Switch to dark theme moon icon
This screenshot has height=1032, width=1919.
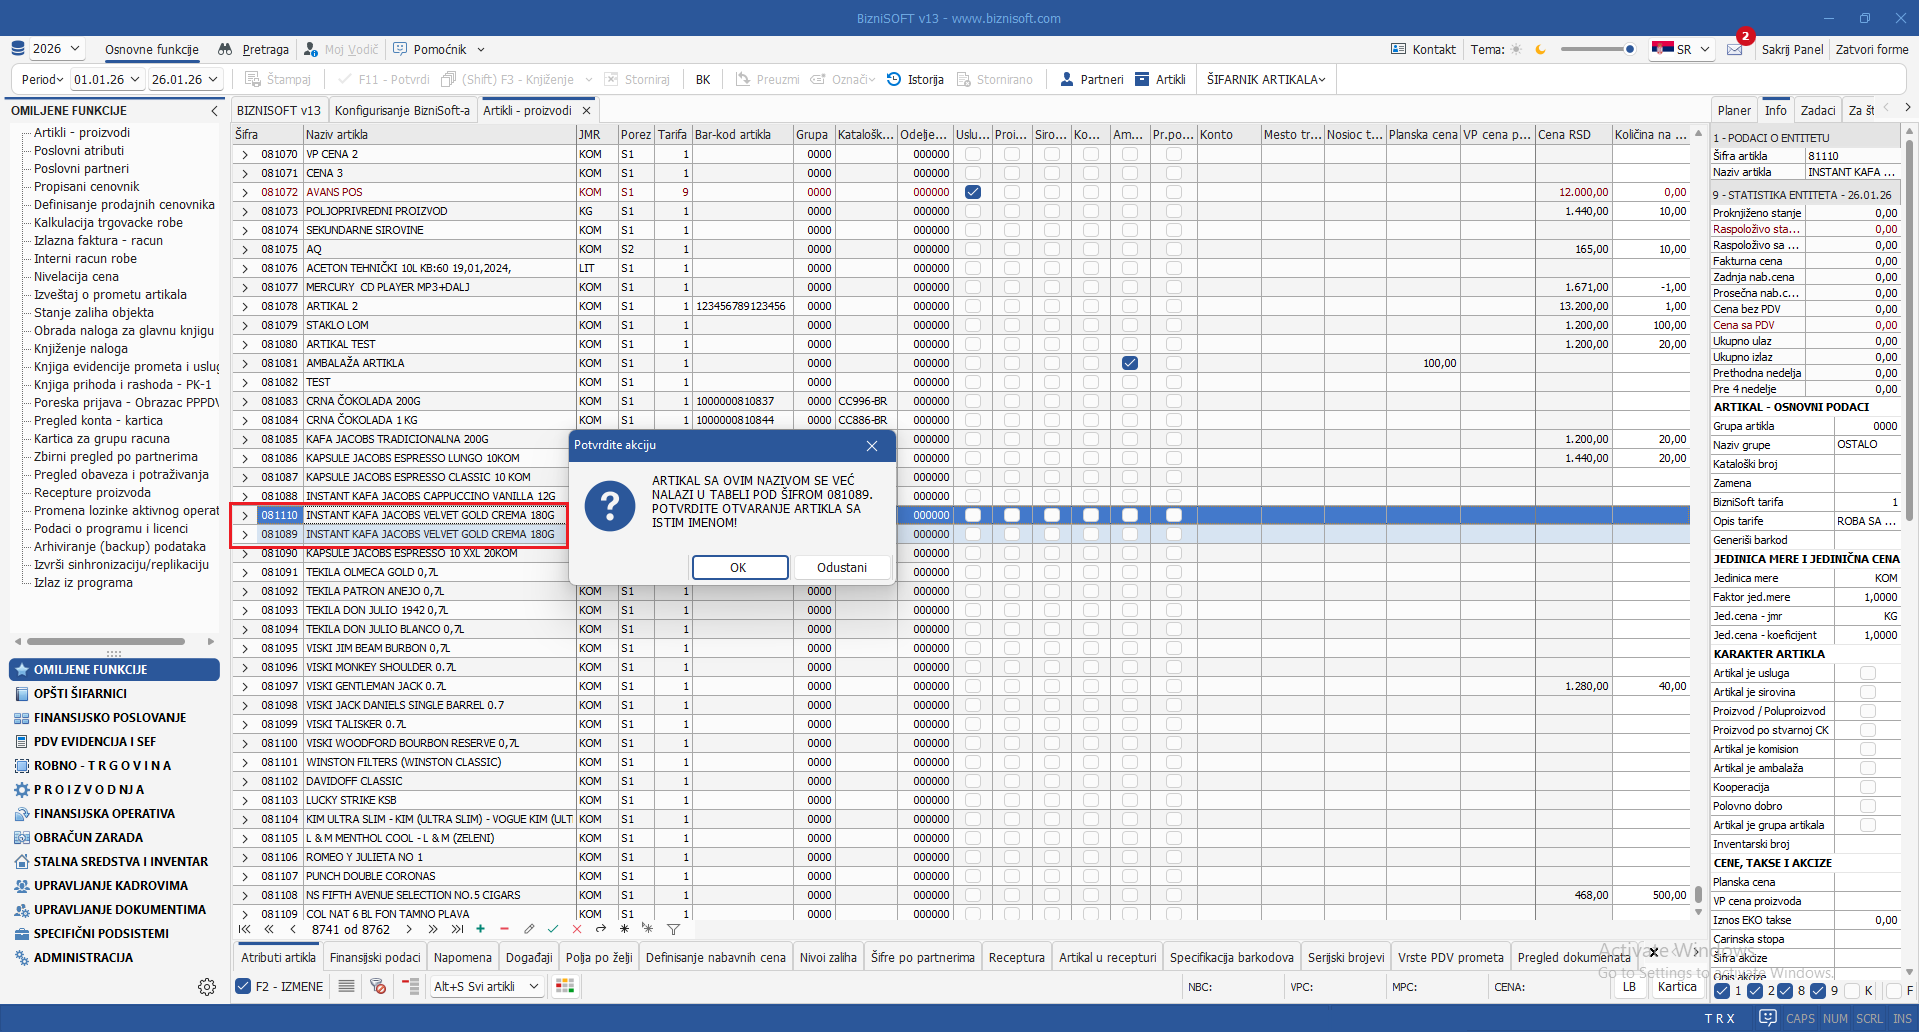point(1540,49)
